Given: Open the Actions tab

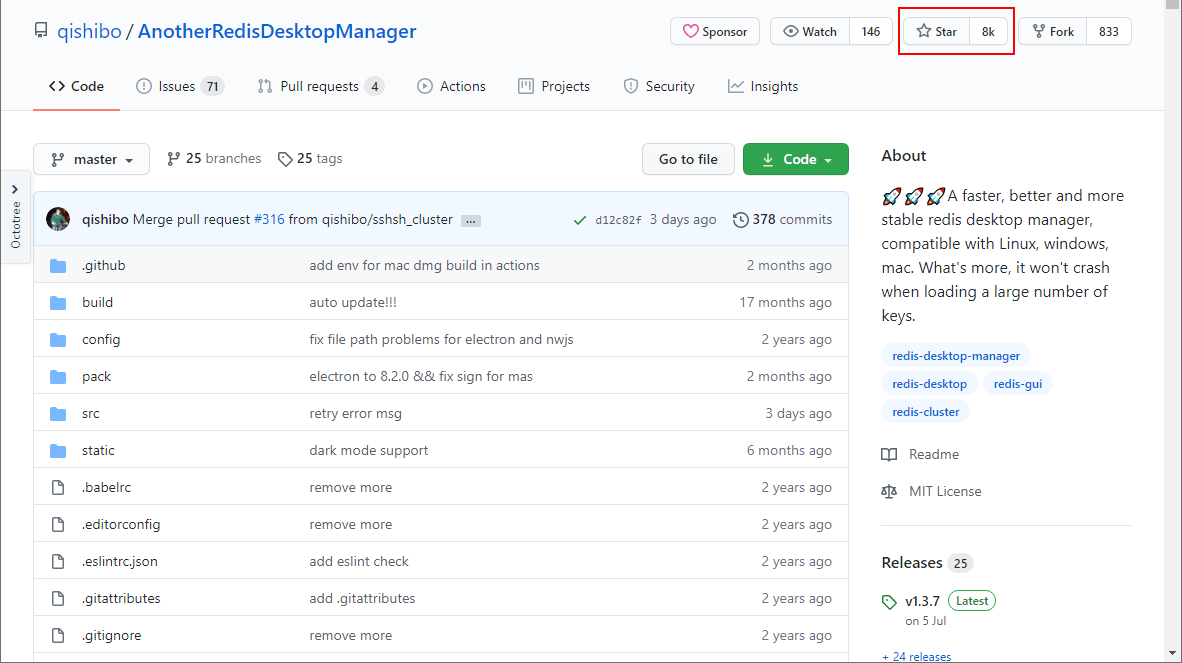Looking at the screenshot, I should [x=452, y=87].
